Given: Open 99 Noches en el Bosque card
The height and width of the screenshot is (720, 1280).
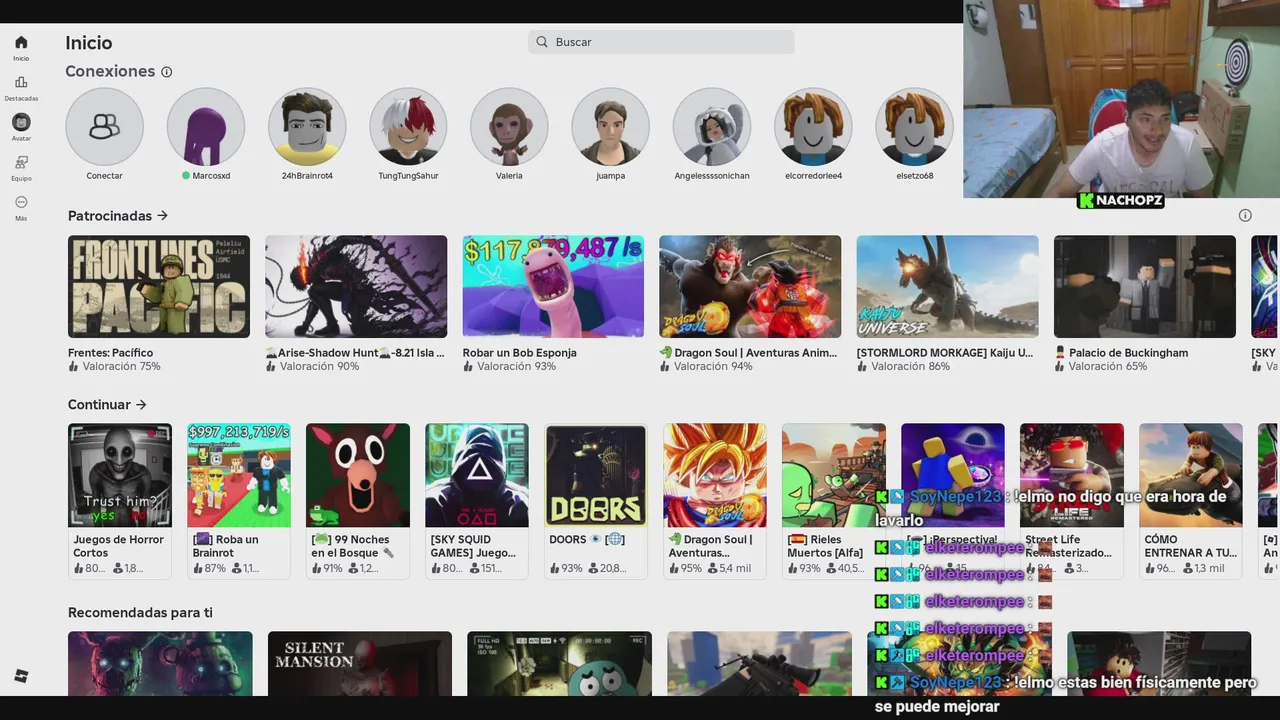Looking at the screenshot, I should pos(358,500).
